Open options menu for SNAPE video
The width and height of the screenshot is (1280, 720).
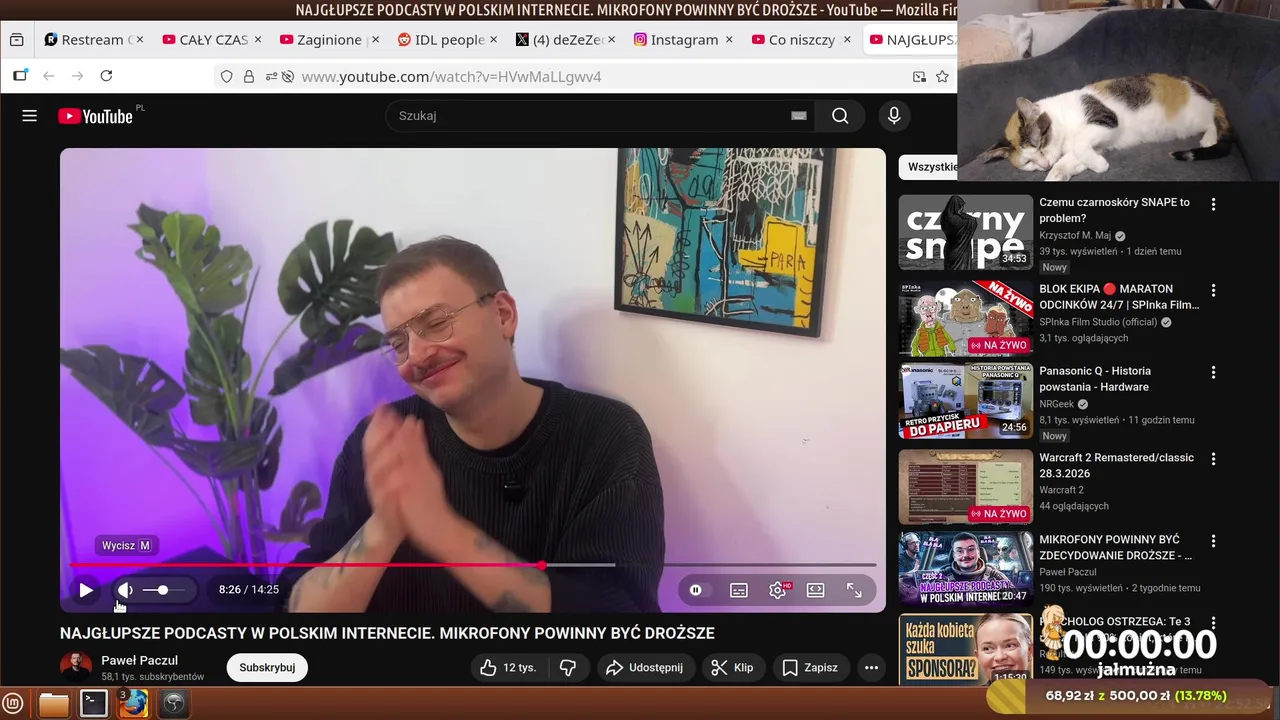[1213, 204]
